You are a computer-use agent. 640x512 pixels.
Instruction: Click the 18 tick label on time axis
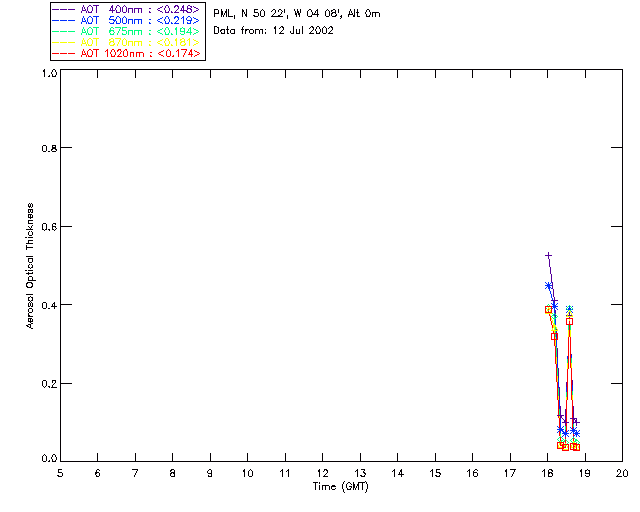(x=547, y=472)
